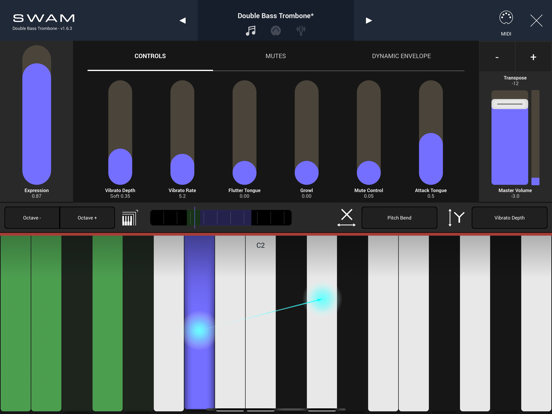This screenshot has height=414, width=552.
Task: Click the keyboard range overview strip
Action: [x=221, y=218]
